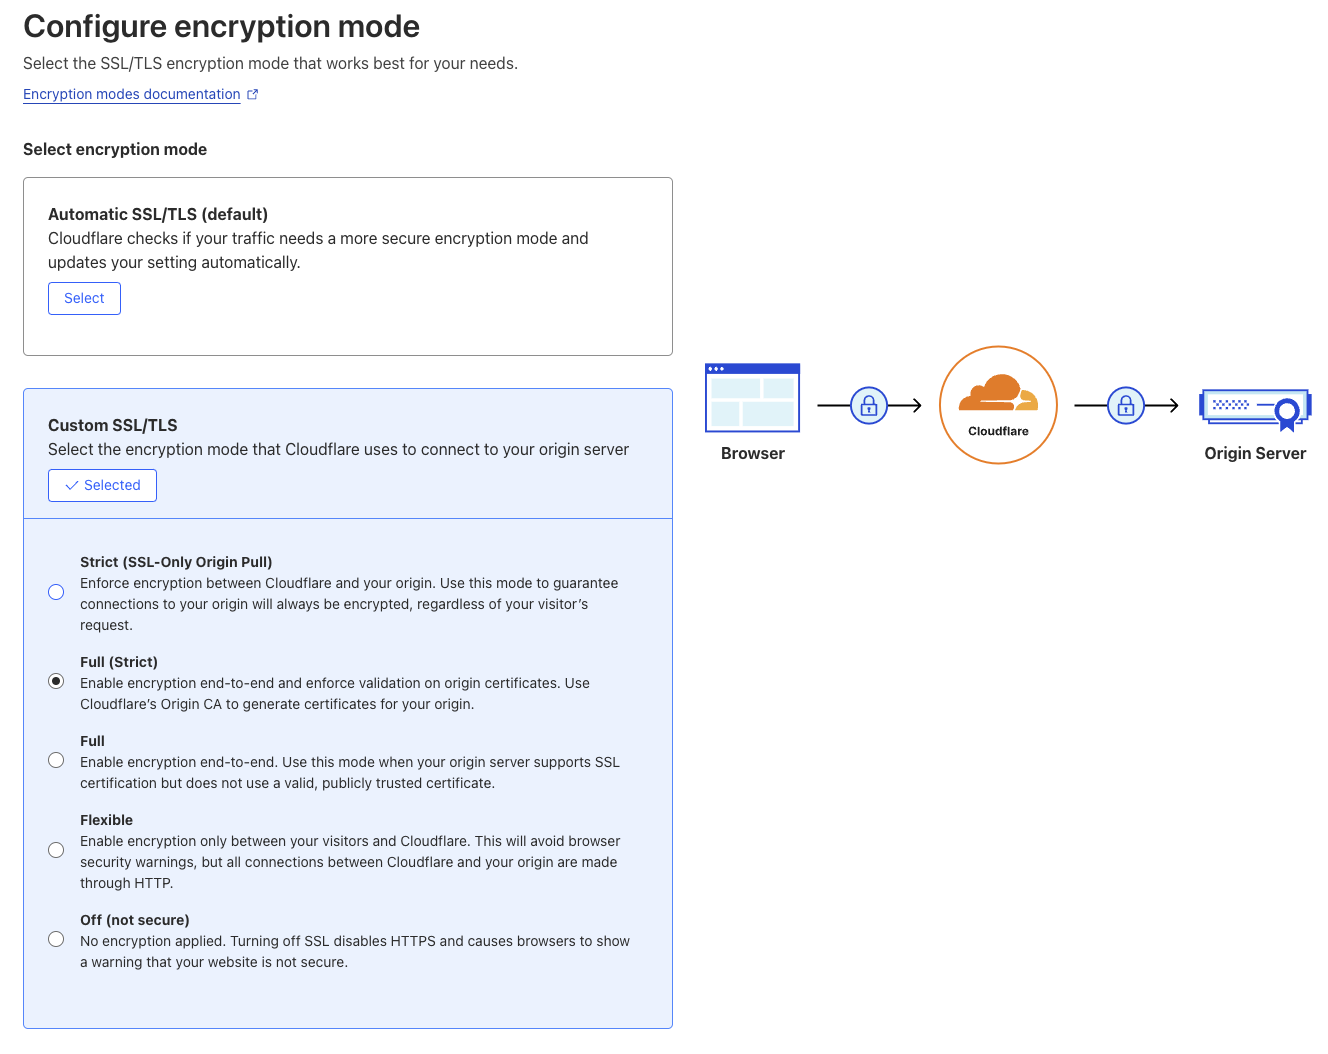Choose the Flexible encryption radio option
Image resolution: width=1328 pixels, height=1054 pixels.
56,850
